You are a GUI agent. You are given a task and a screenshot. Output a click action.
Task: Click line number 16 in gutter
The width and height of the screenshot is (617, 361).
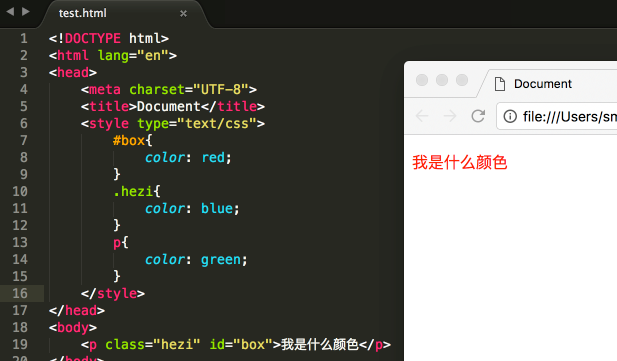coord(20,293)
